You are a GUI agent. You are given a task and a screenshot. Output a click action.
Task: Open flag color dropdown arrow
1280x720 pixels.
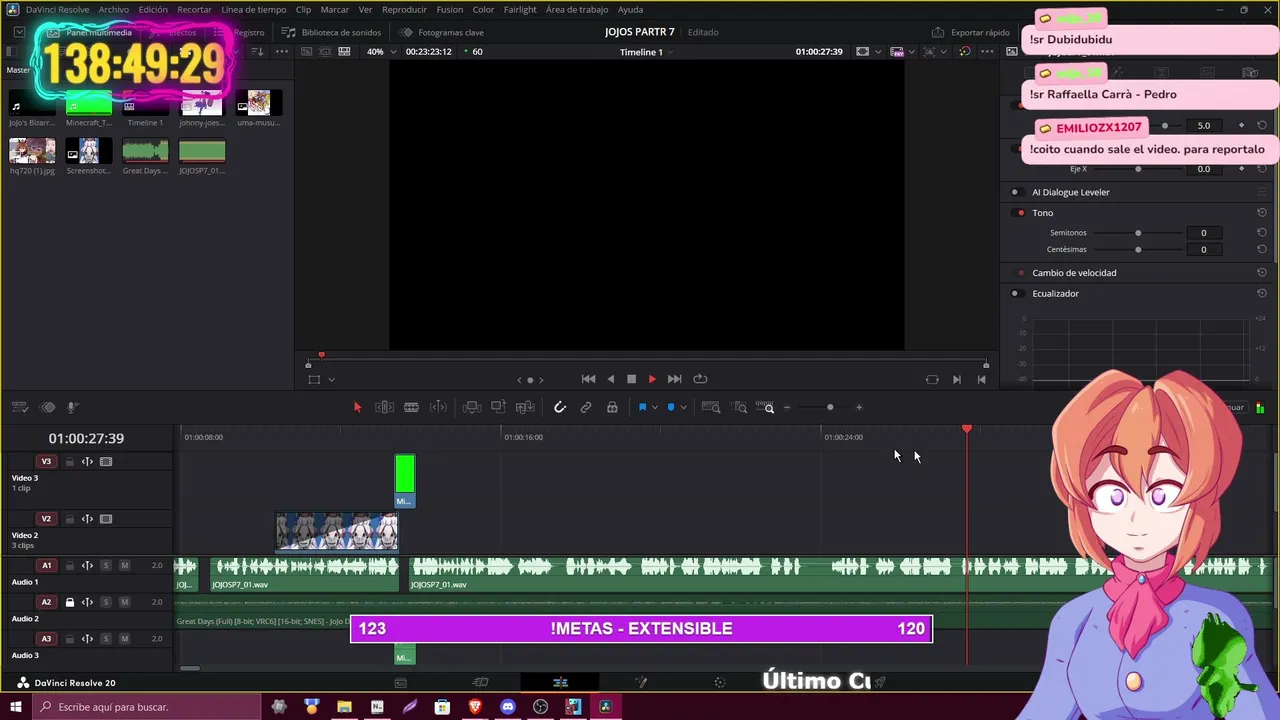point(655,408)
